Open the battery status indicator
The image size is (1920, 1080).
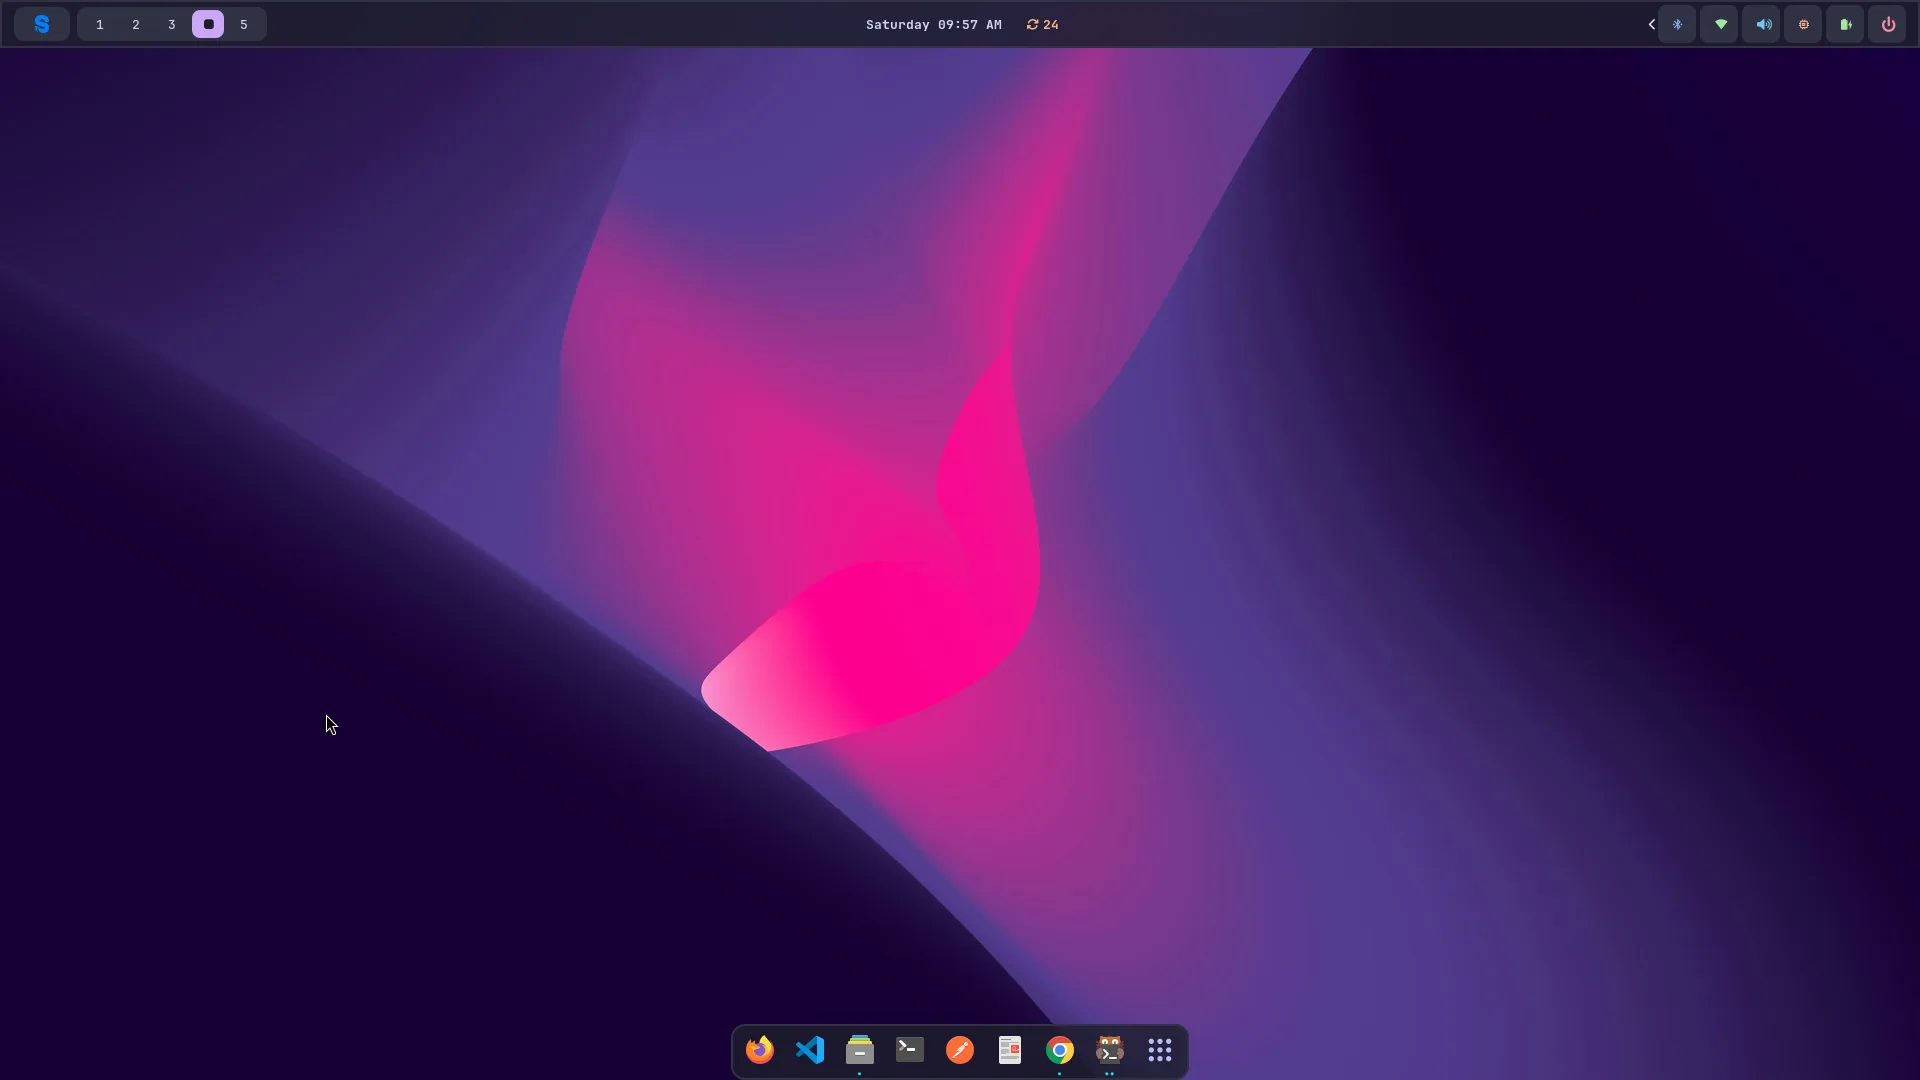[x=1846, y=24]
